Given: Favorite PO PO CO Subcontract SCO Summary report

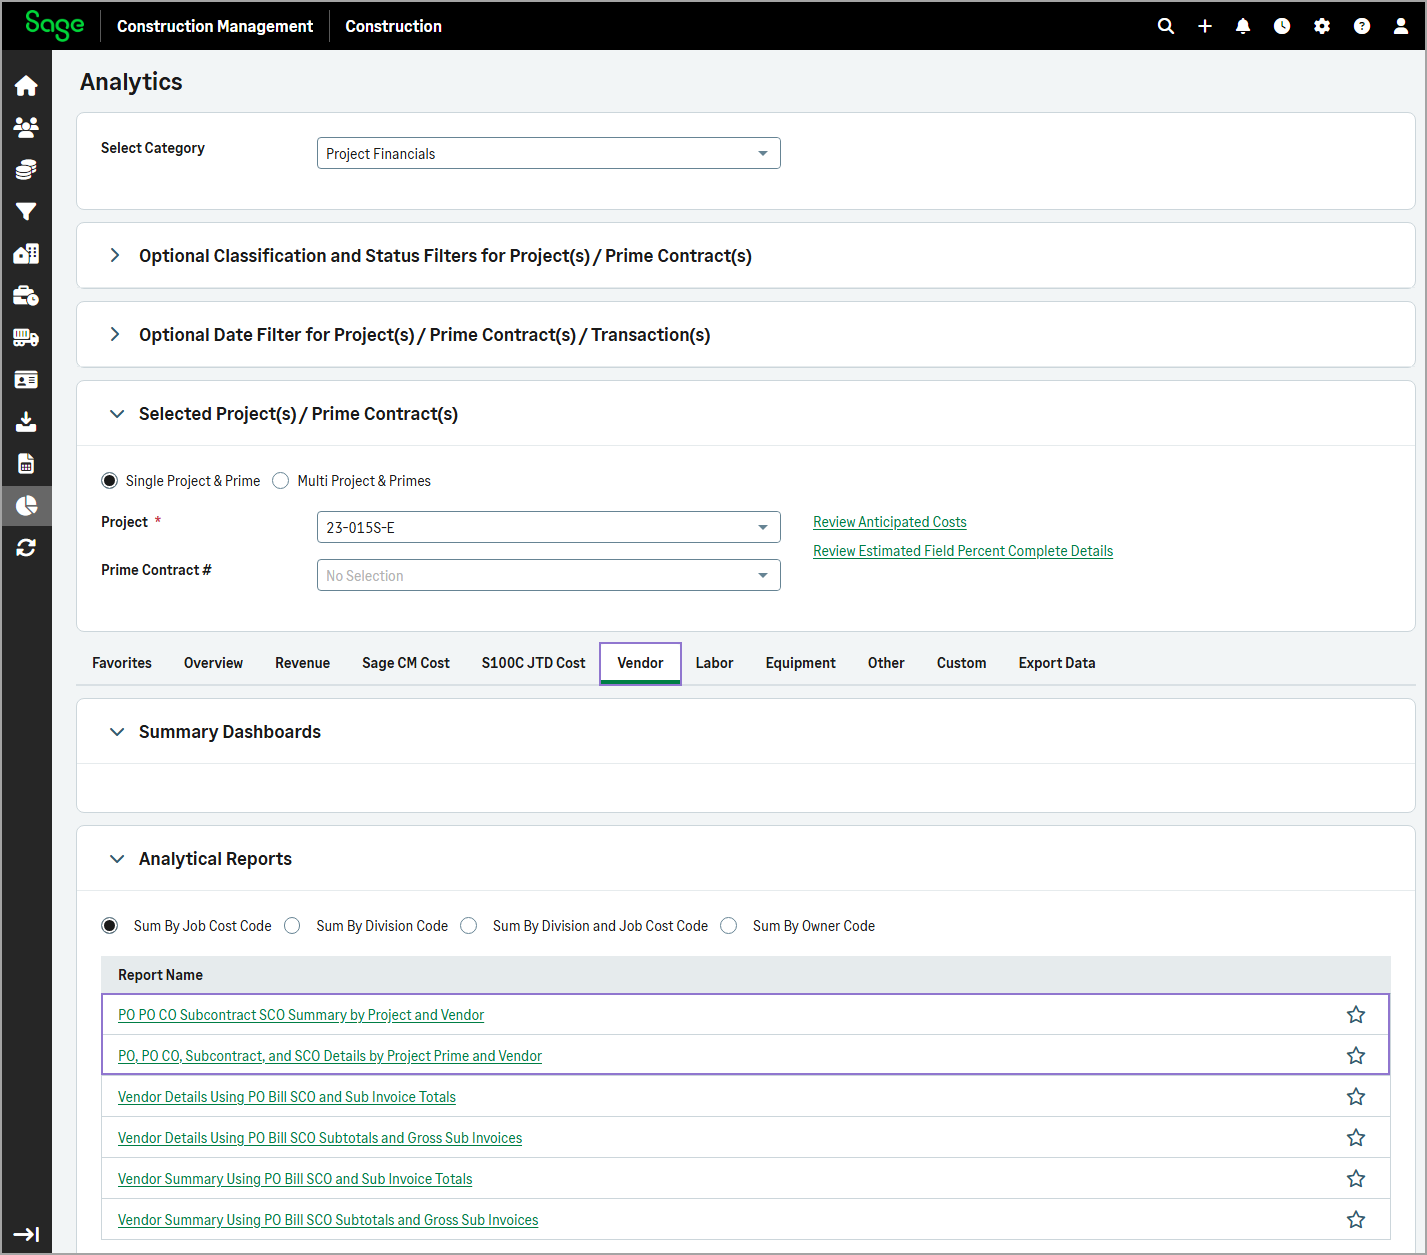Looking at the screenshot, I should click(x=1356, y=1015).
